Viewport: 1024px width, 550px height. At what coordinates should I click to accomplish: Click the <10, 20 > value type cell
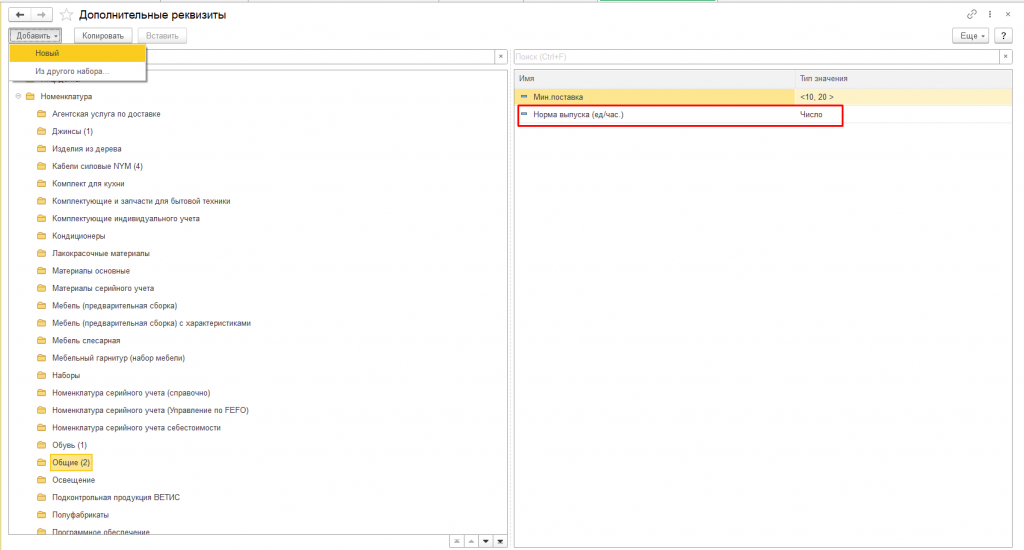(x=904, y=97)
